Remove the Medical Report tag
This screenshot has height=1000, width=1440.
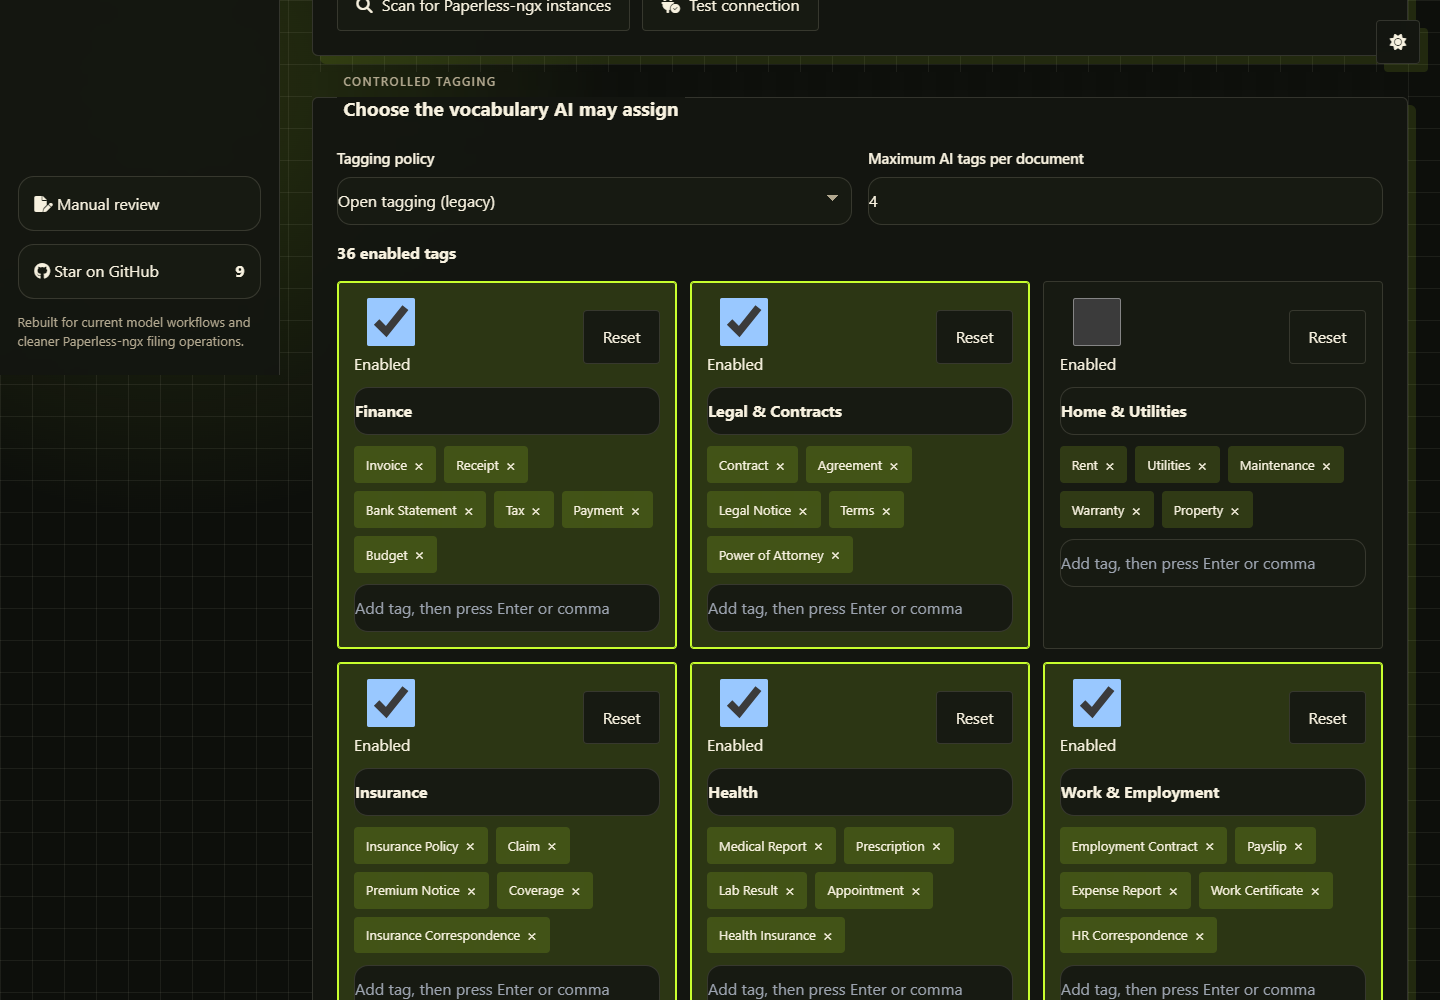tap(818, 847)
